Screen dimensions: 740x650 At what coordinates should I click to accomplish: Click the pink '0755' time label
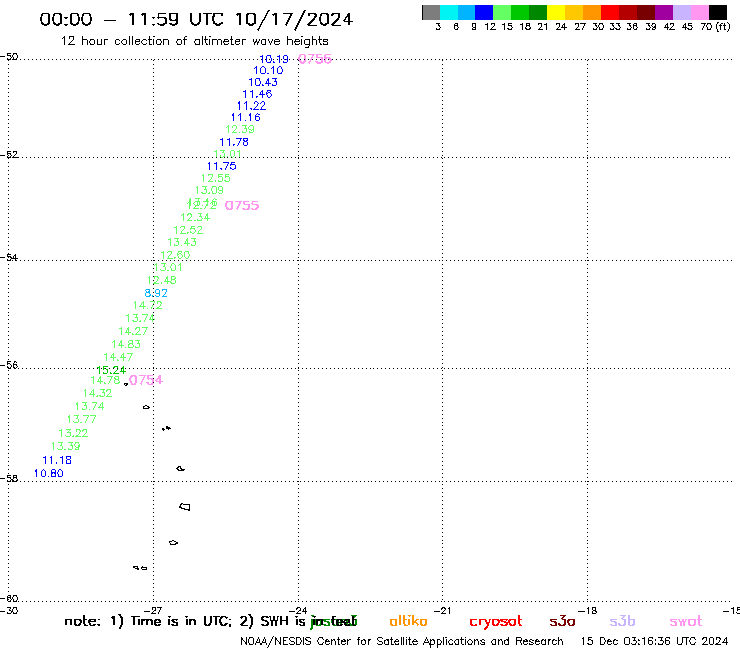(x=242, y=205)
